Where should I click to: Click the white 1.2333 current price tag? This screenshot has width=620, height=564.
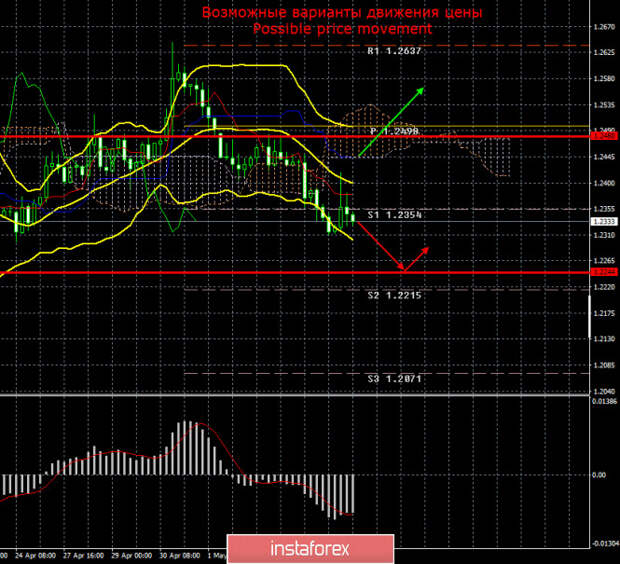click(604, 221)
